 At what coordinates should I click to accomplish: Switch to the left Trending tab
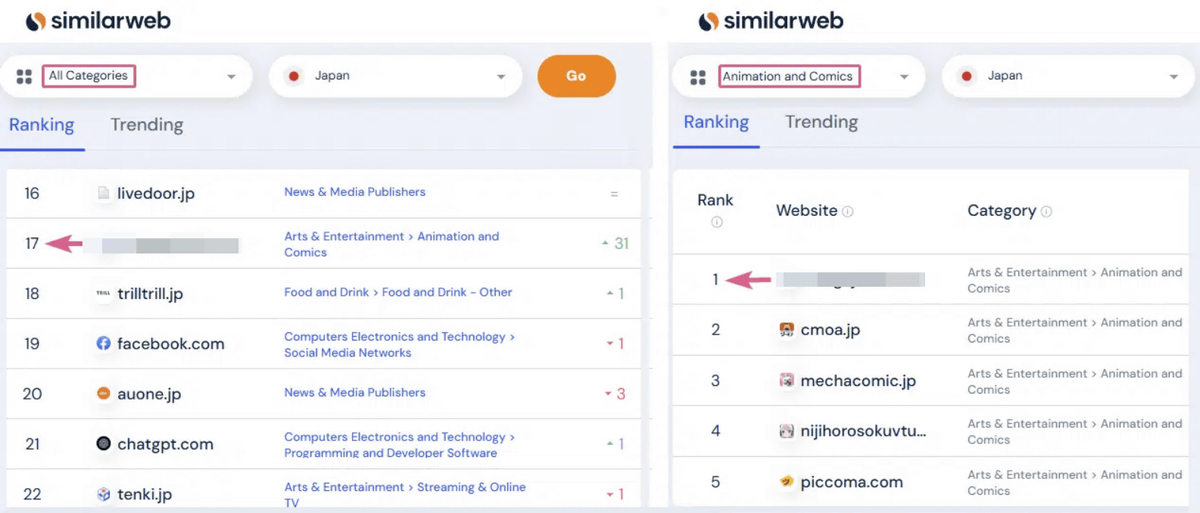[x=146, y=125]
